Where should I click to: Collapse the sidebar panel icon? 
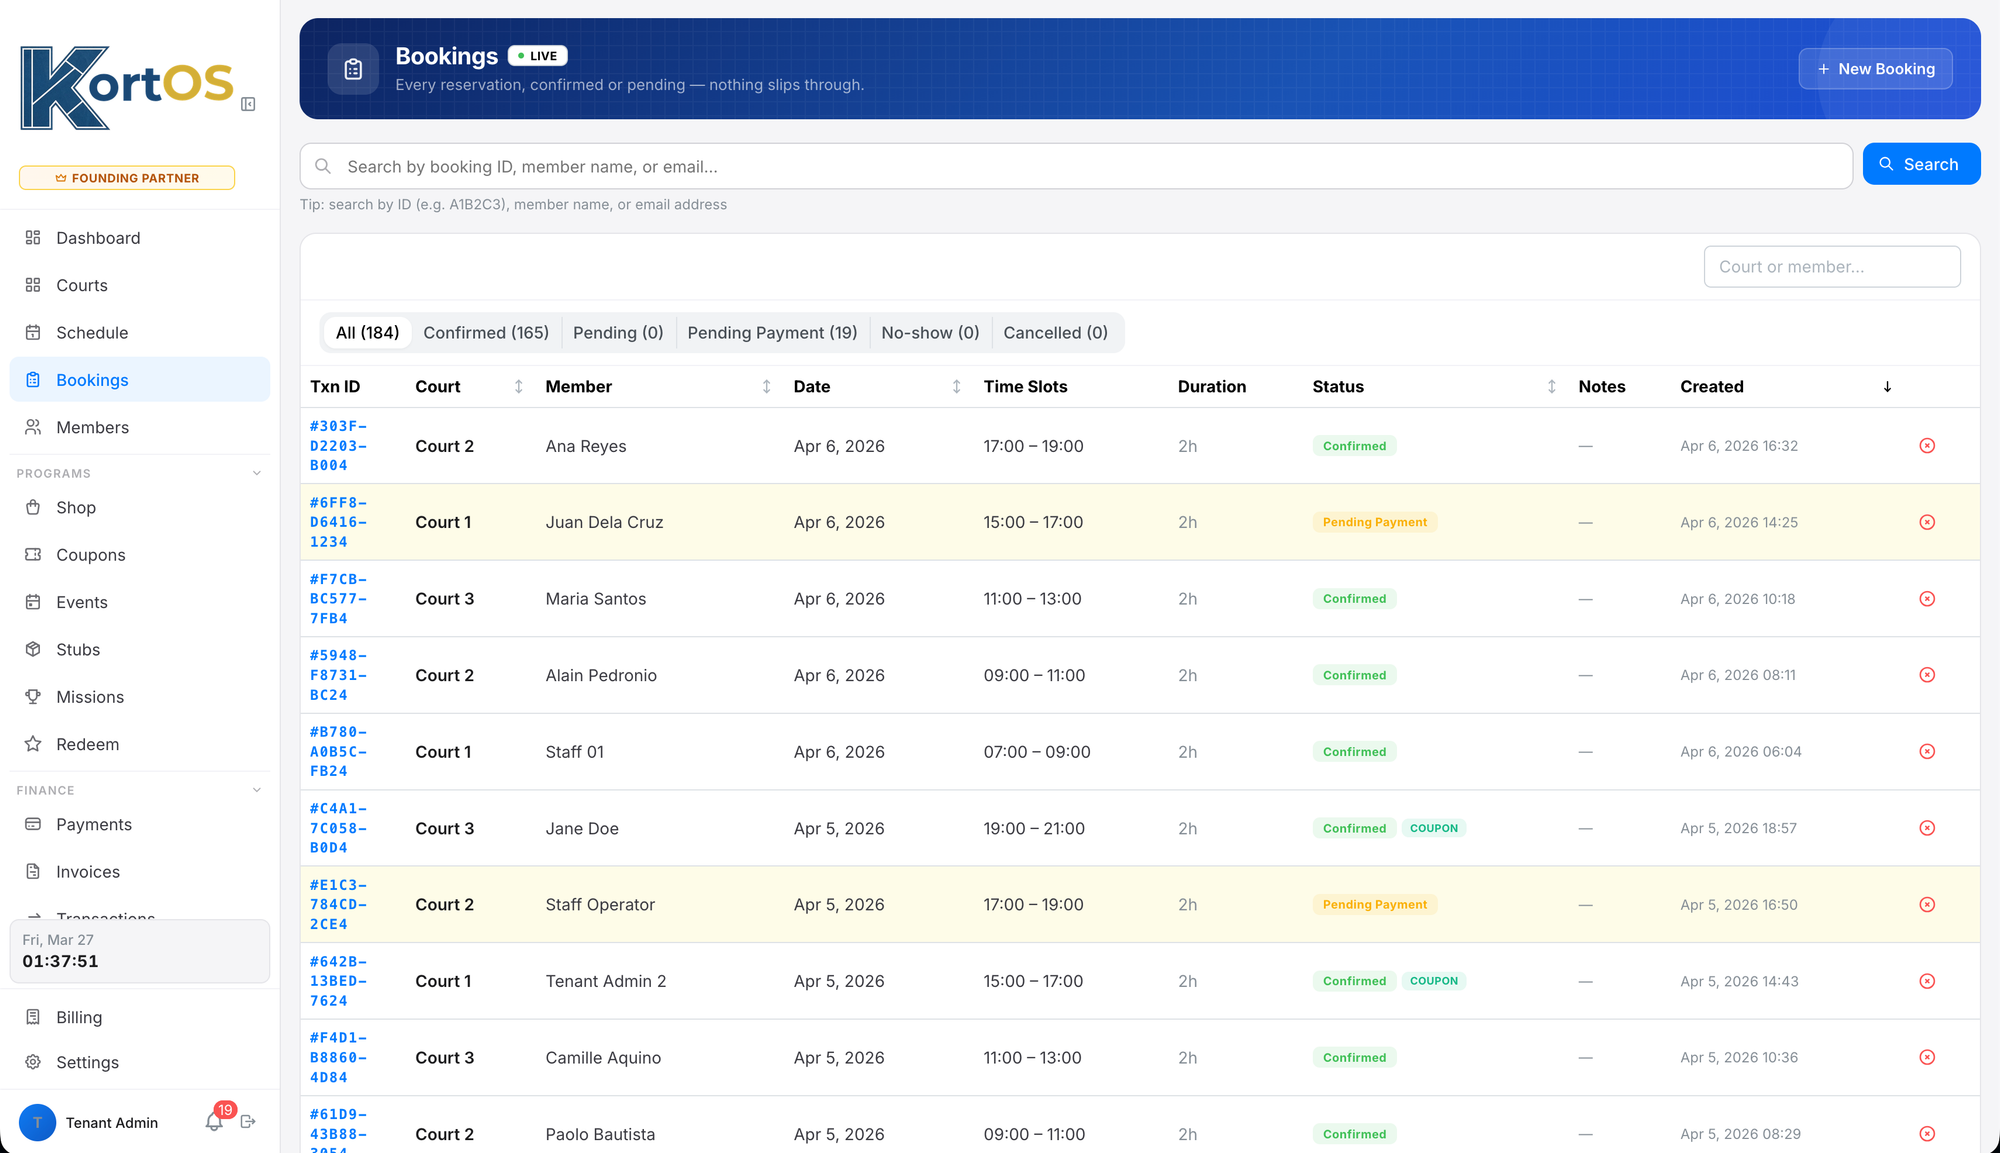coord(248,104)
